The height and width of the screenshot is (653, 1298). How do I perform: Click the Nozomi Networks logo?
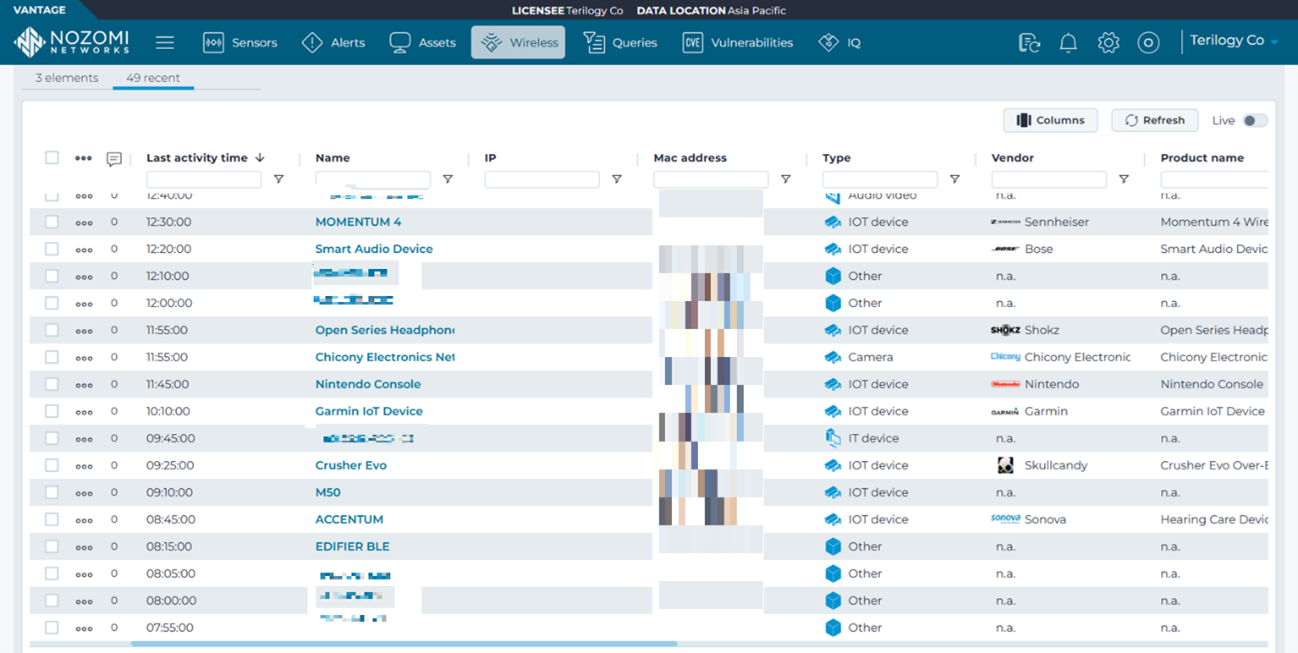[71, 42]
